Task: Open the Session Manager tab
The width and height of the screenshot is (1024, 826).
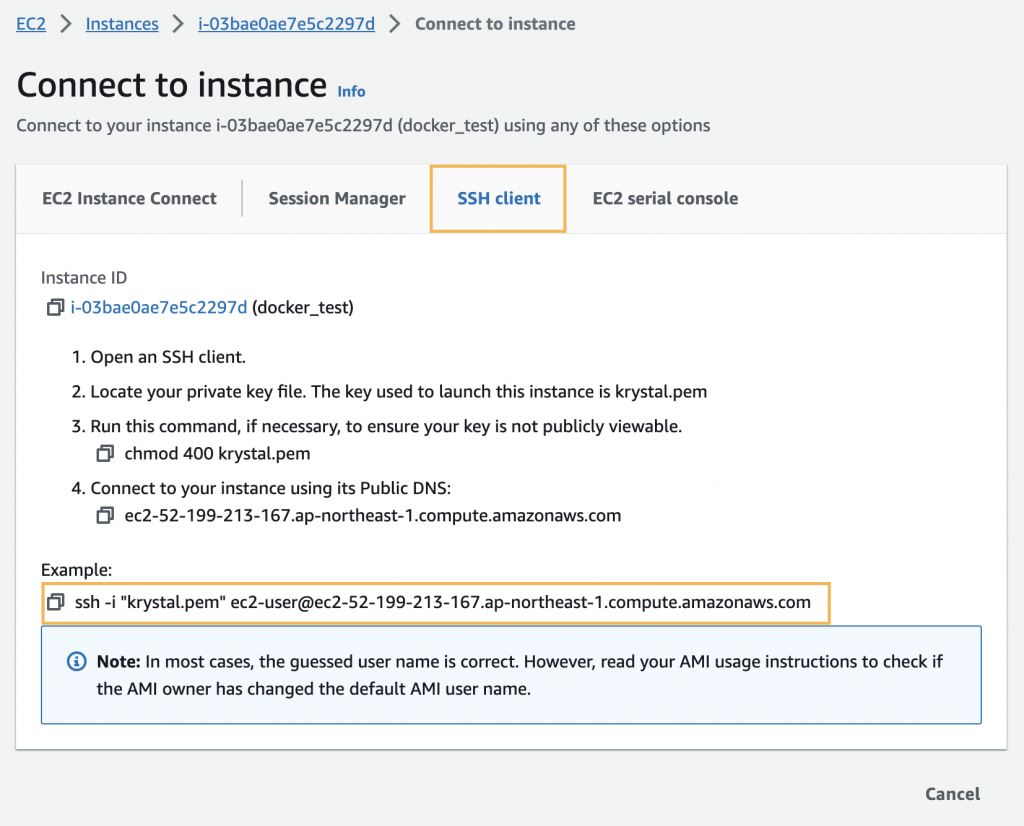Action: (337, 198)
